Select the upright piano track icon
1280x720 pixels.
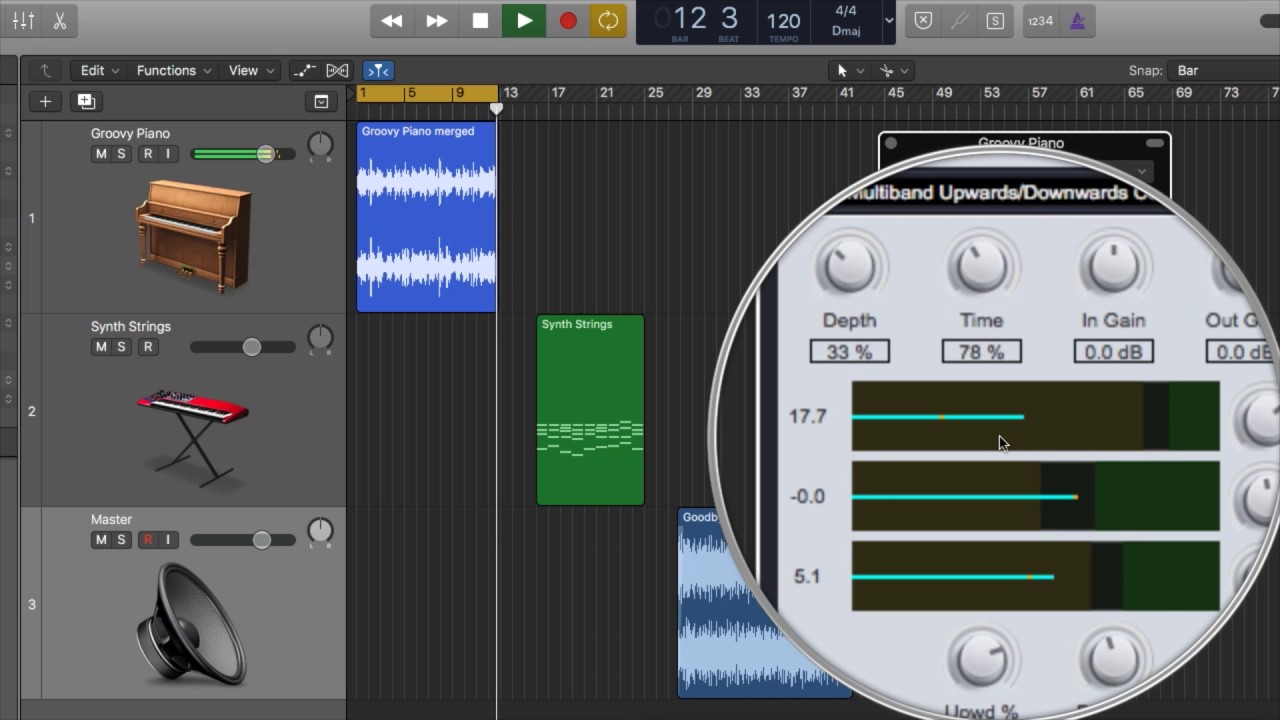193,236
